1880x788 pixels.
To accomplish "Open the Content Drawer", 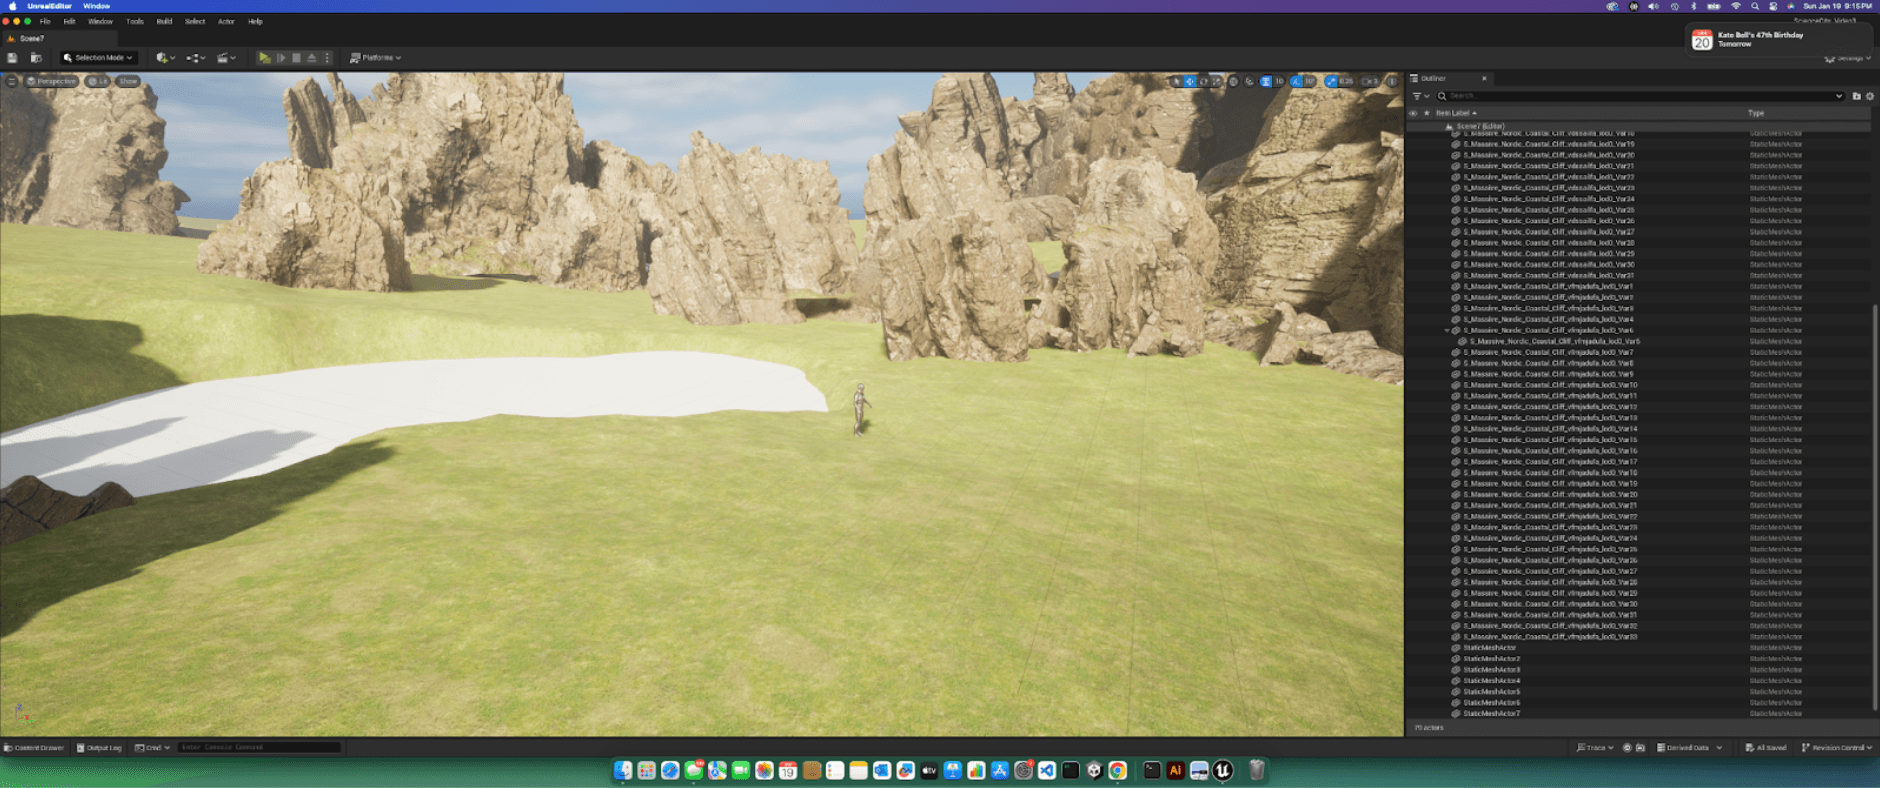I will (x=34, y=747).
